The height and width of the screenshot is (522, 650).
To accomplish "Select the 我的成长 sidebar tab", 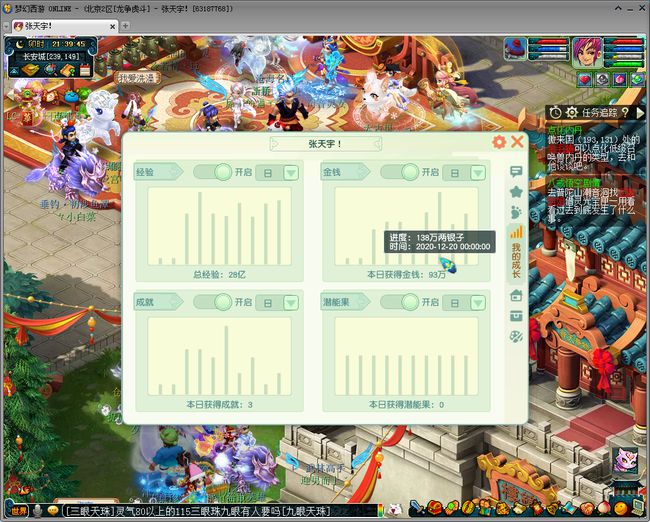I will (x=516, y=253).
